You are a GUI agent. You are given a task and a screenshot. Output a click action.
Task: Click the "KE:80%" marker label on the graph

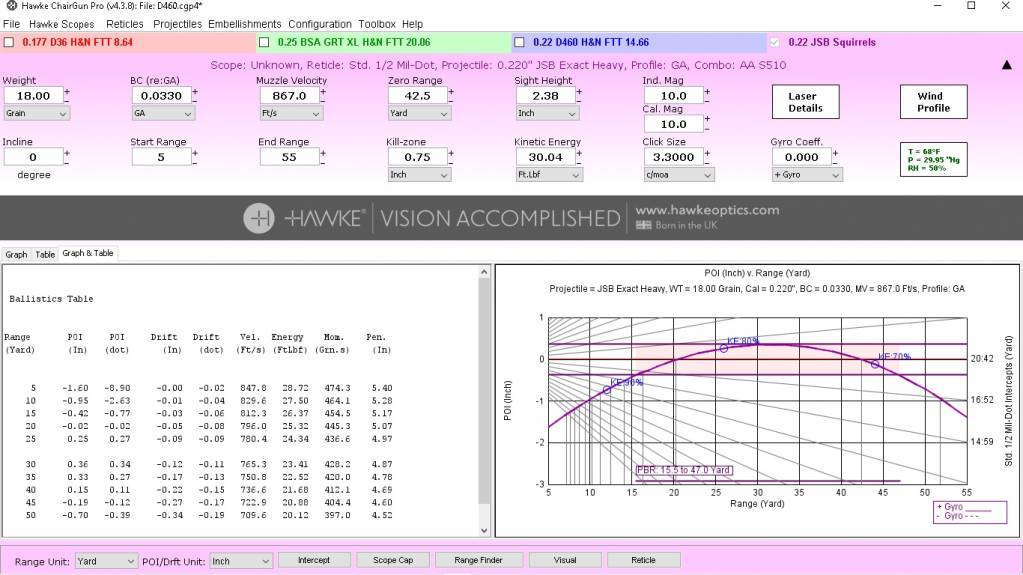[743, 341]
